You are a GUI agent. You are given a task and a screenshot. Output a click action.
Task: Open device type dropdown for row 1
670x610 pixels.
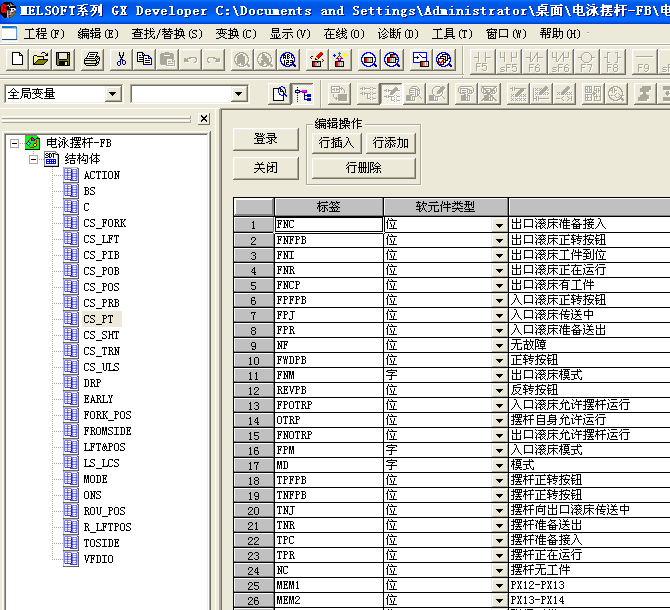499,225
